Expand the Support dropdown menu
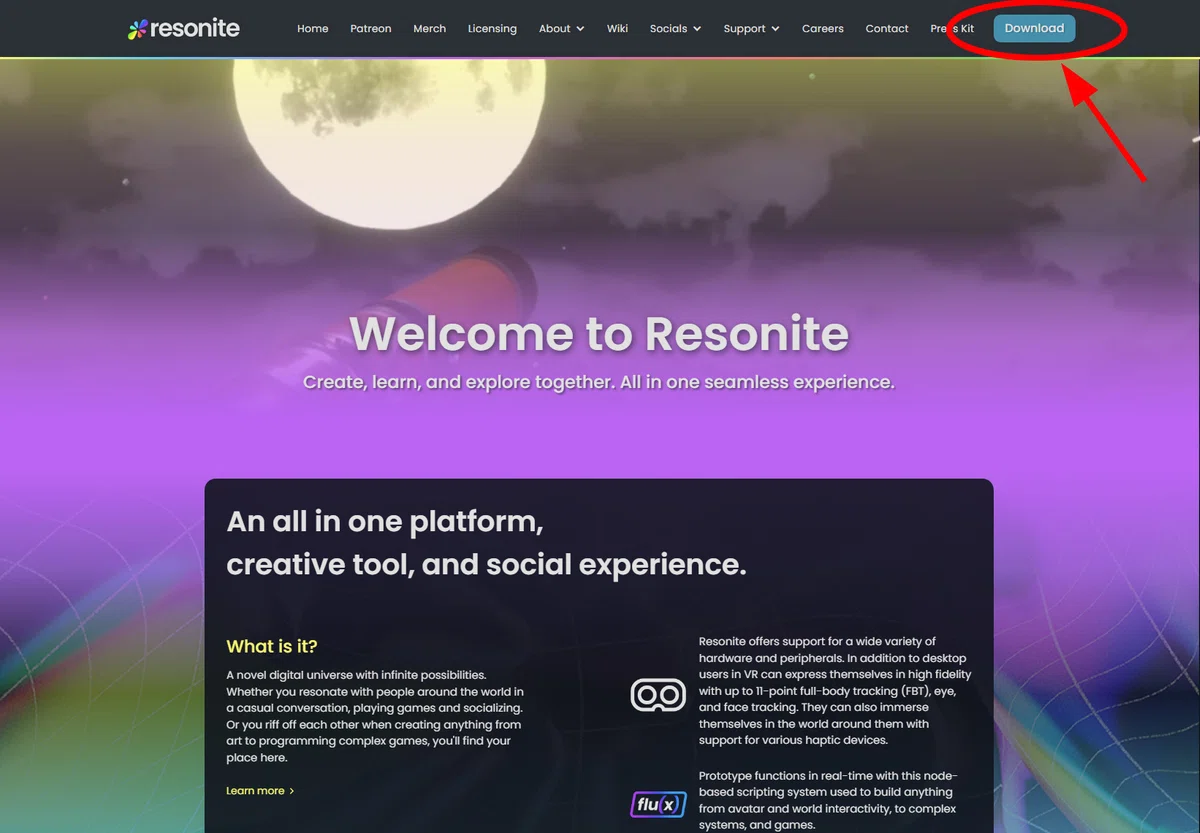This screenshot has width=1200, height=833. (752, 29)
